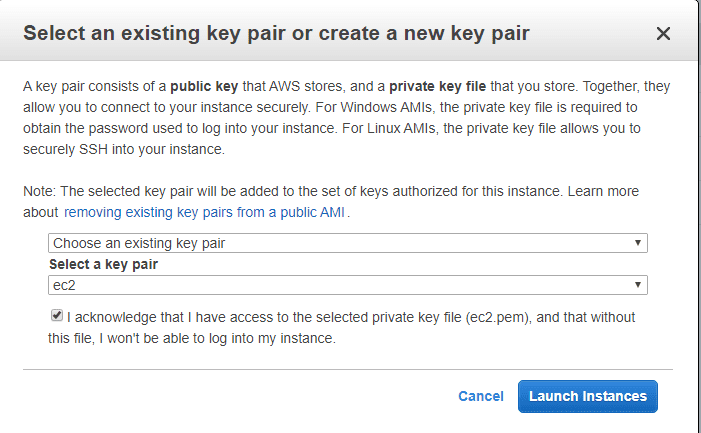701x433 pixels.
Task: Click the dialog title heading text
Action: pos(276,34)
